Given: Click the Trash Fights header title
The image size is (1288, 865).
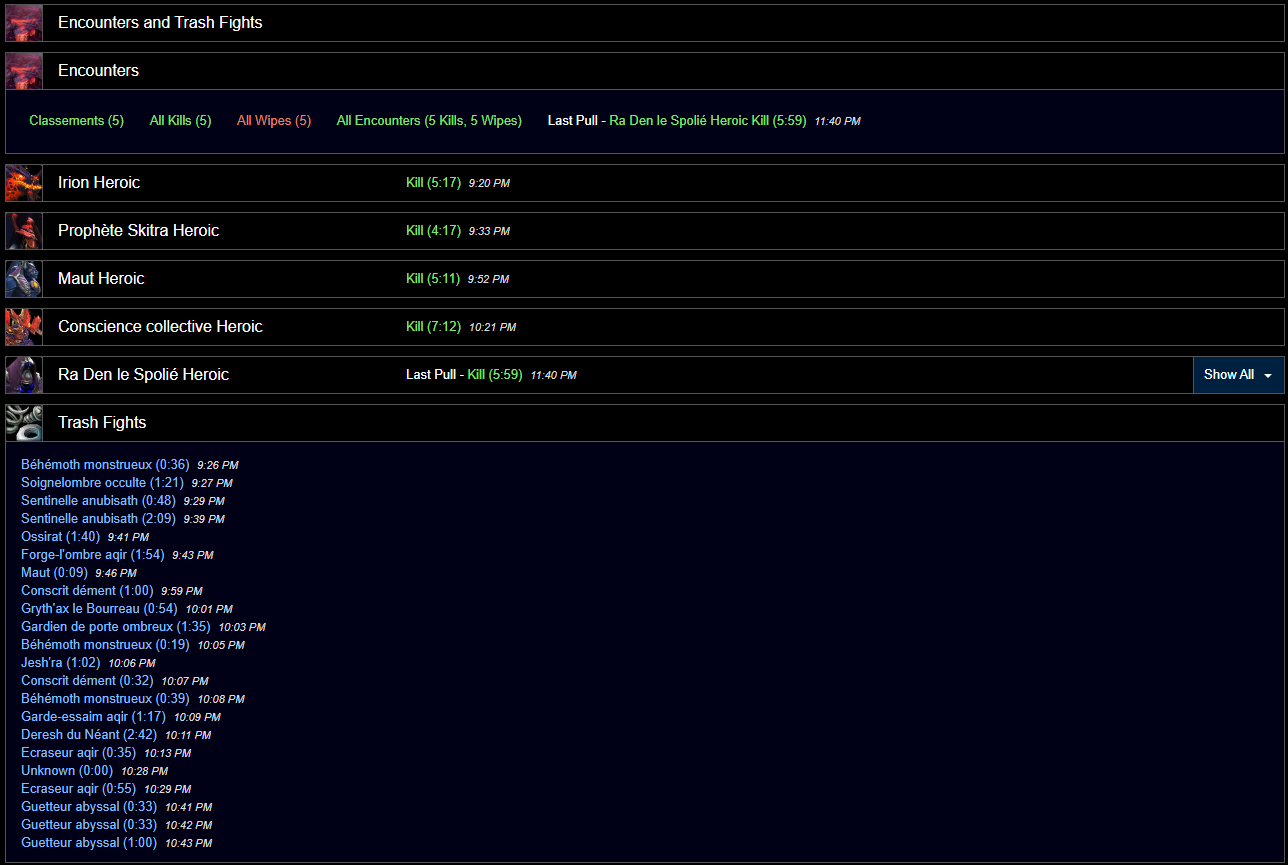Looking at the screenshot, I should [x=102, y=423].
